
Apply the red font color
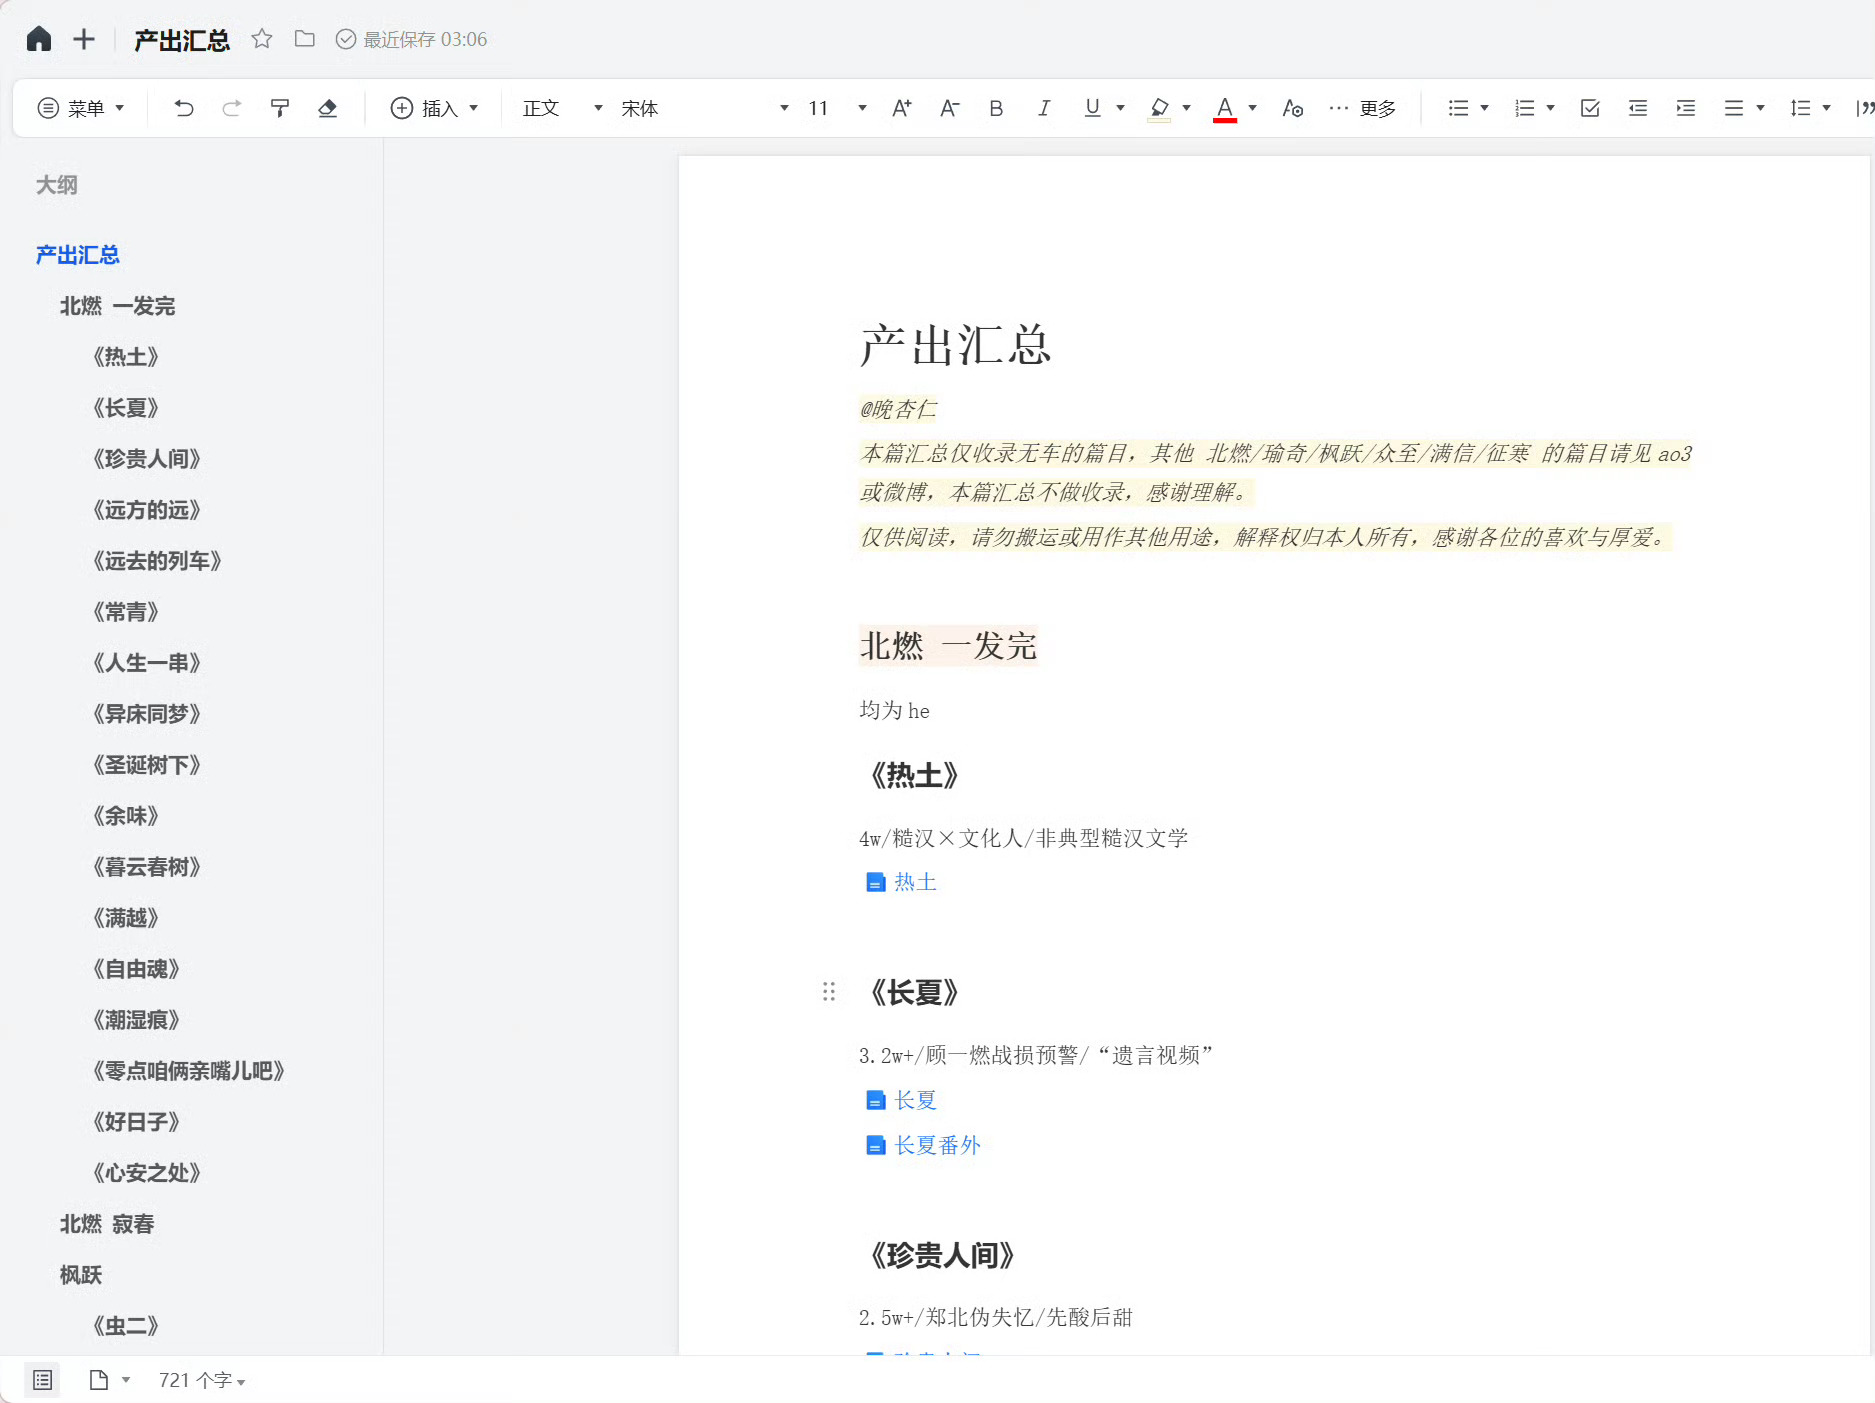click(1225, 108)
